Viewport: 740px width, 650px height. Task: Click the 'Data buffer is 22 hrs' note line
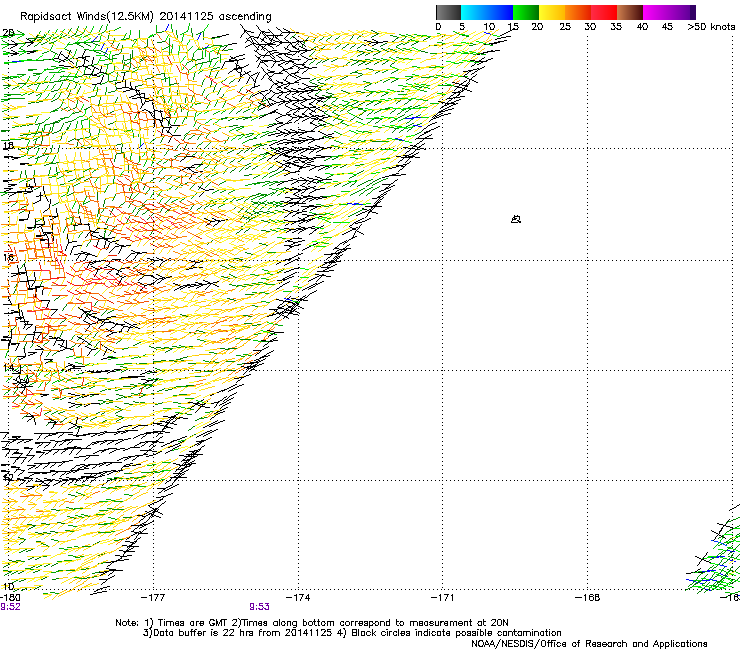352,633
